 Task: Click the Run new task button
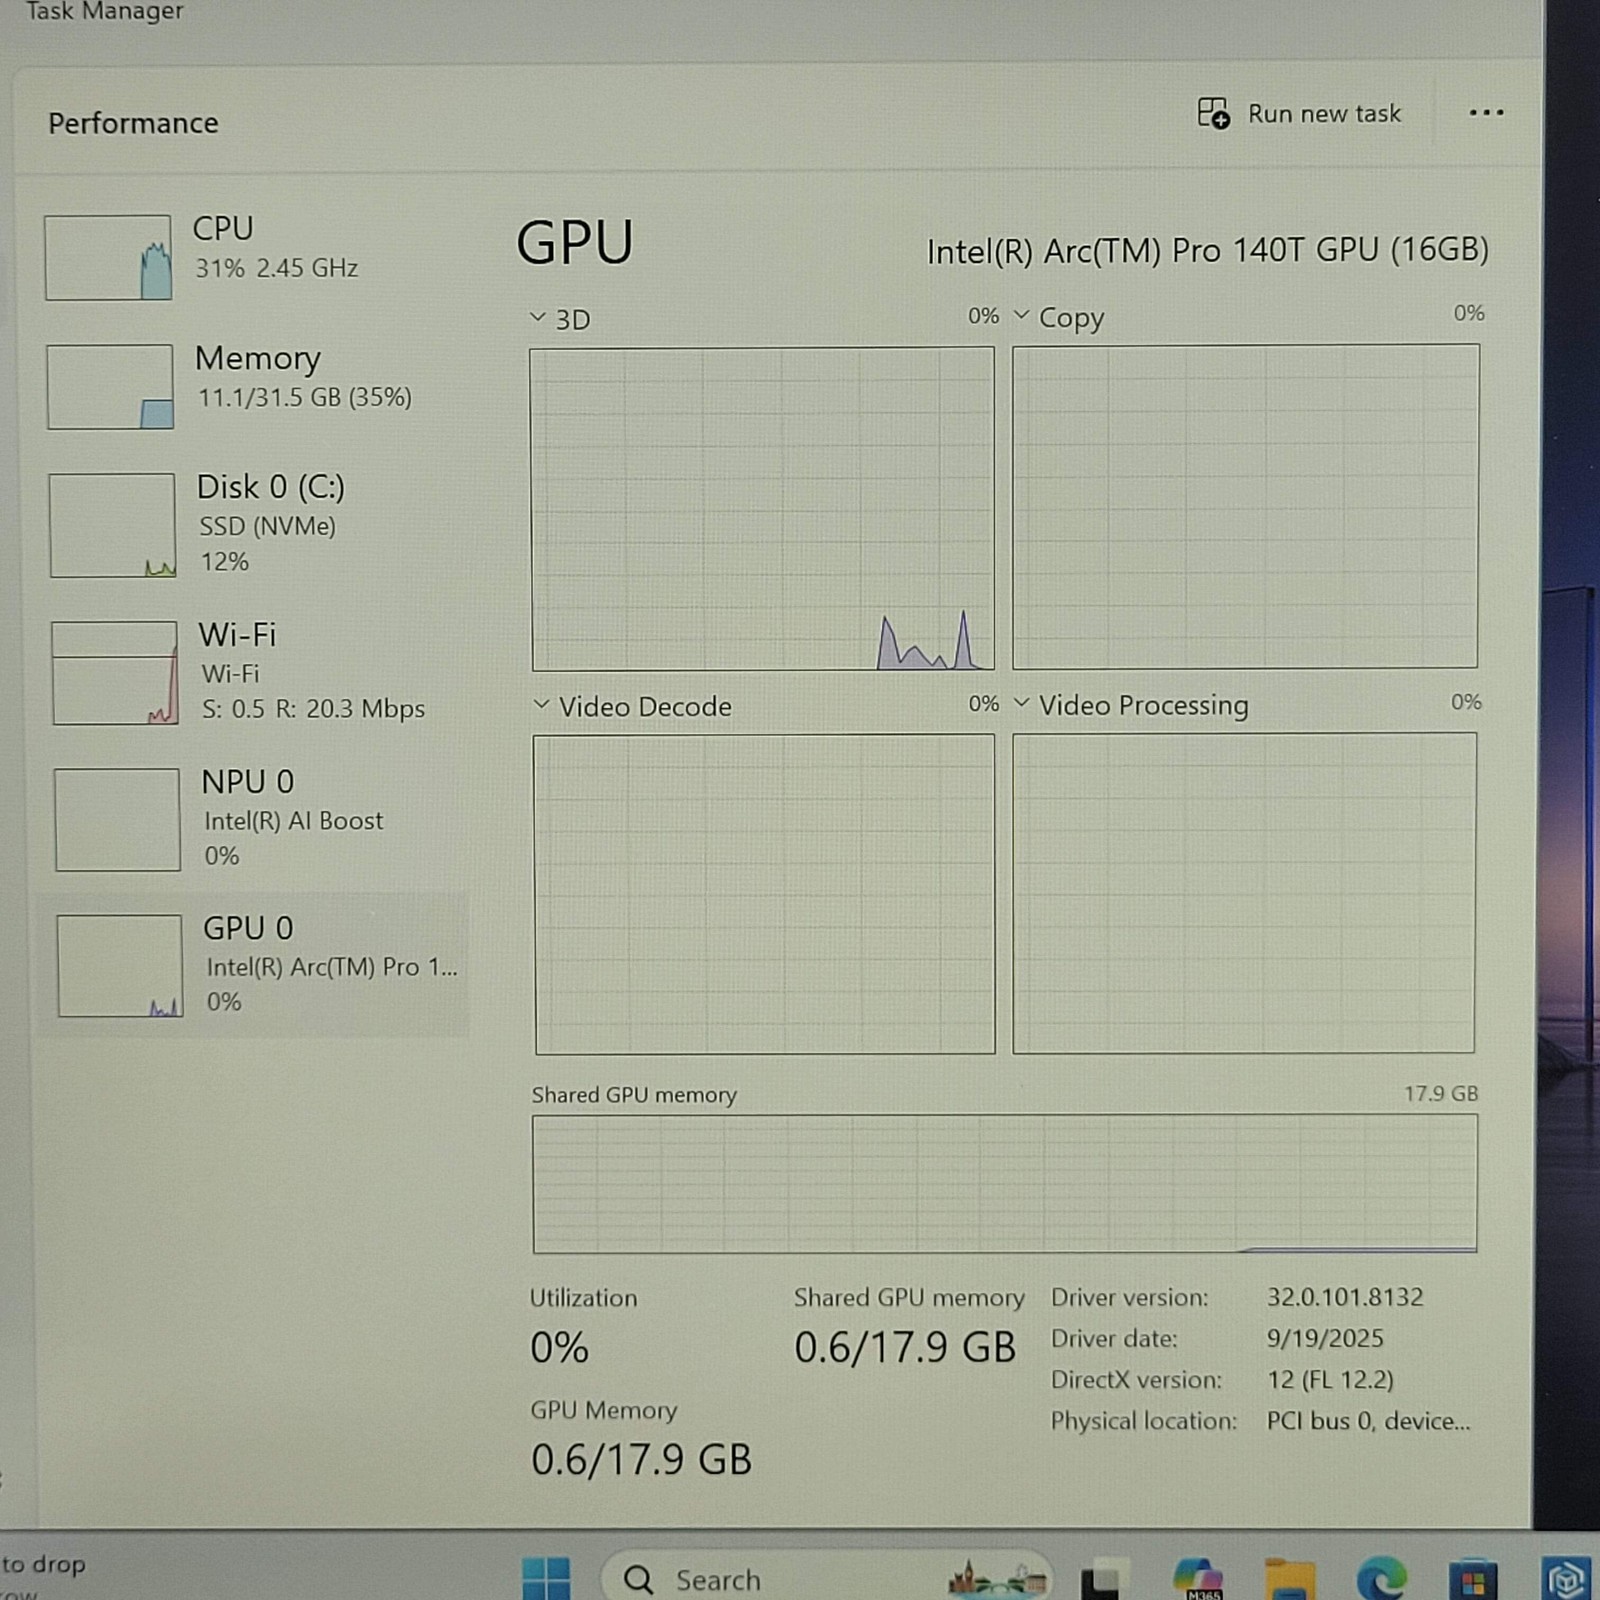(x=1299, y=114)
